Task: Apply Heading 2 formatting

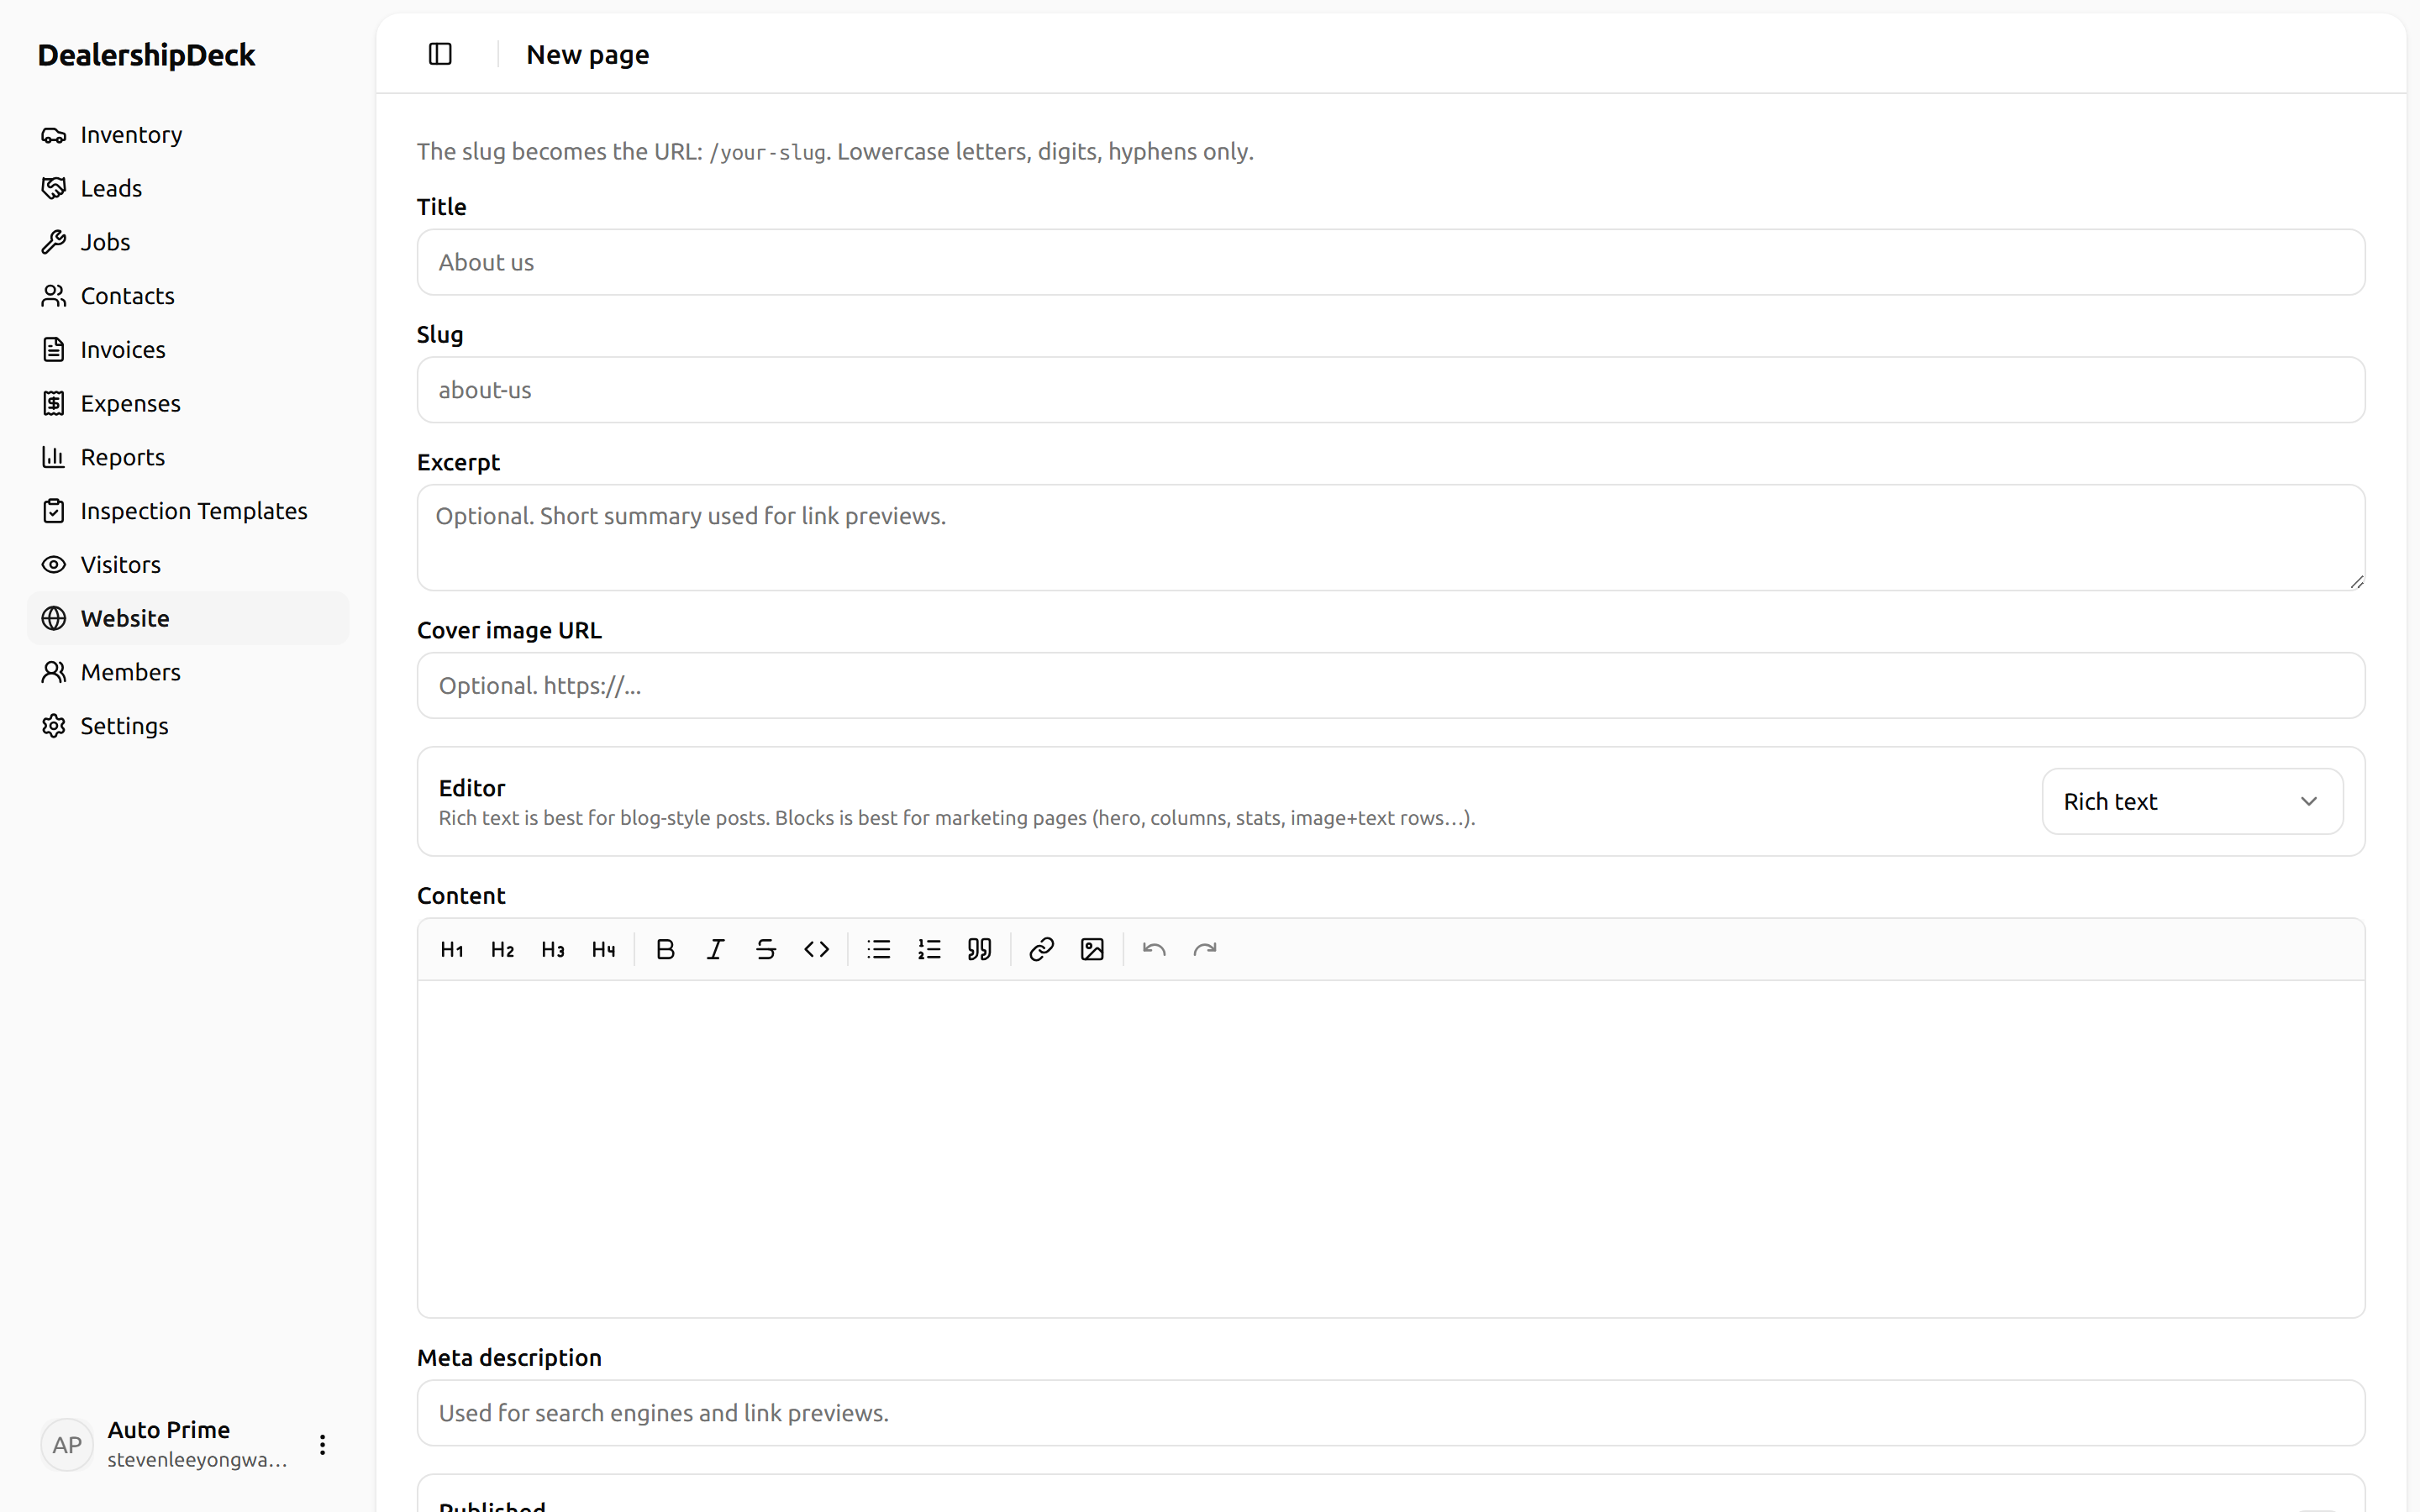Action: pyautogui.click(x=503, y=949)
